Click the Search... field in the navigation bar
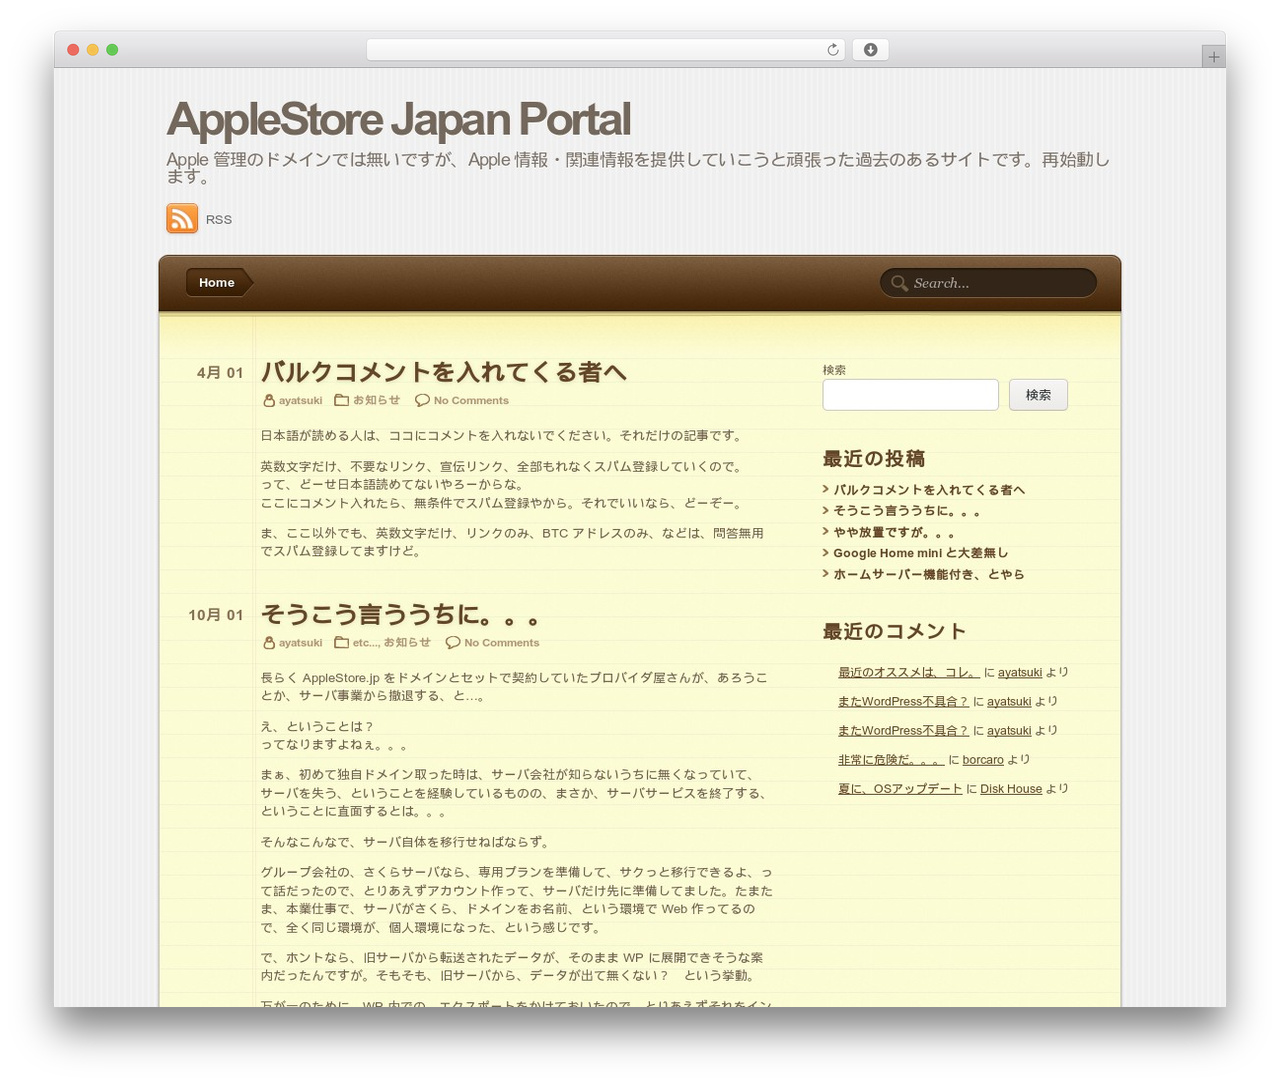Image resolution: width=1280 pixels, height=1084 pixels. [x=988, y=283]
